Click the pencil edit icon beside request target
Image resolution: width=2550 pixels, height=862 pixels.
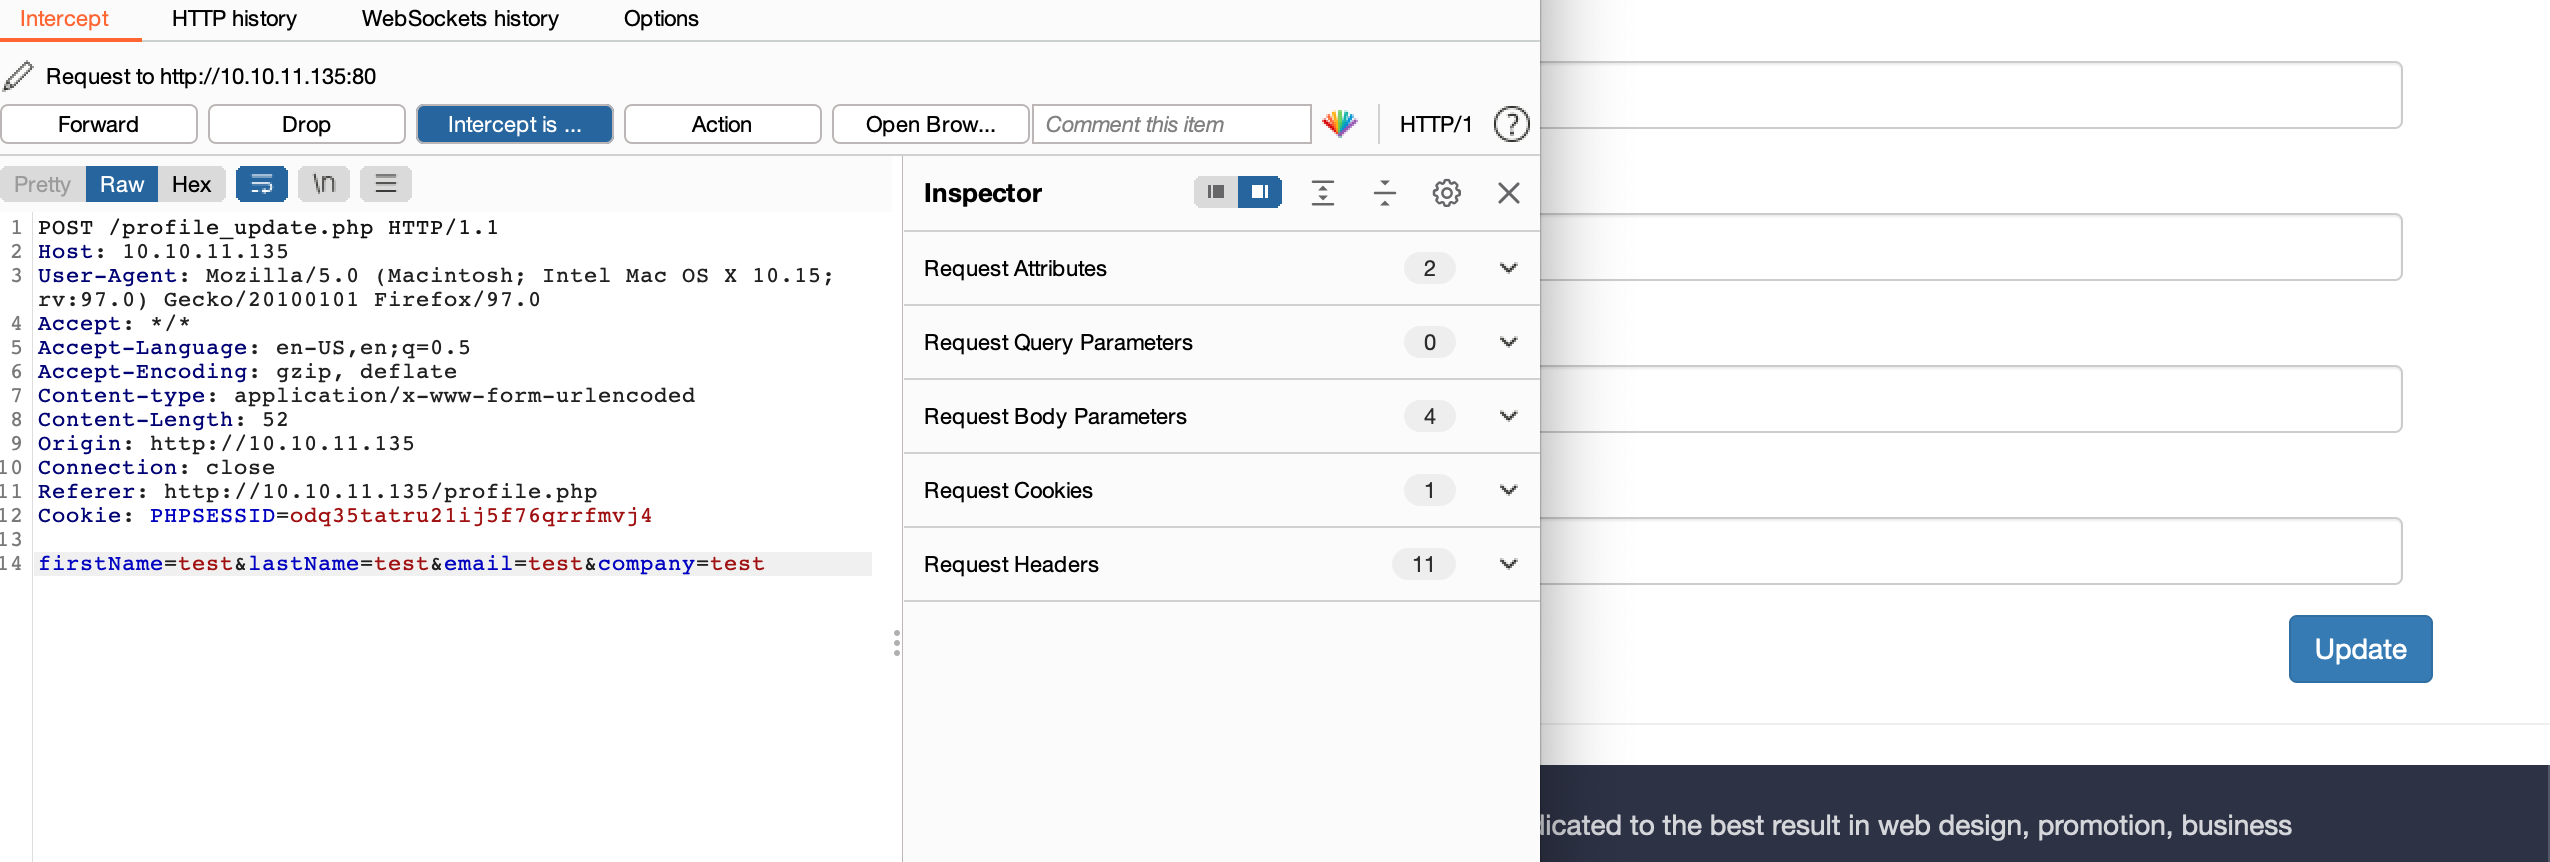(x=18, y=76)
